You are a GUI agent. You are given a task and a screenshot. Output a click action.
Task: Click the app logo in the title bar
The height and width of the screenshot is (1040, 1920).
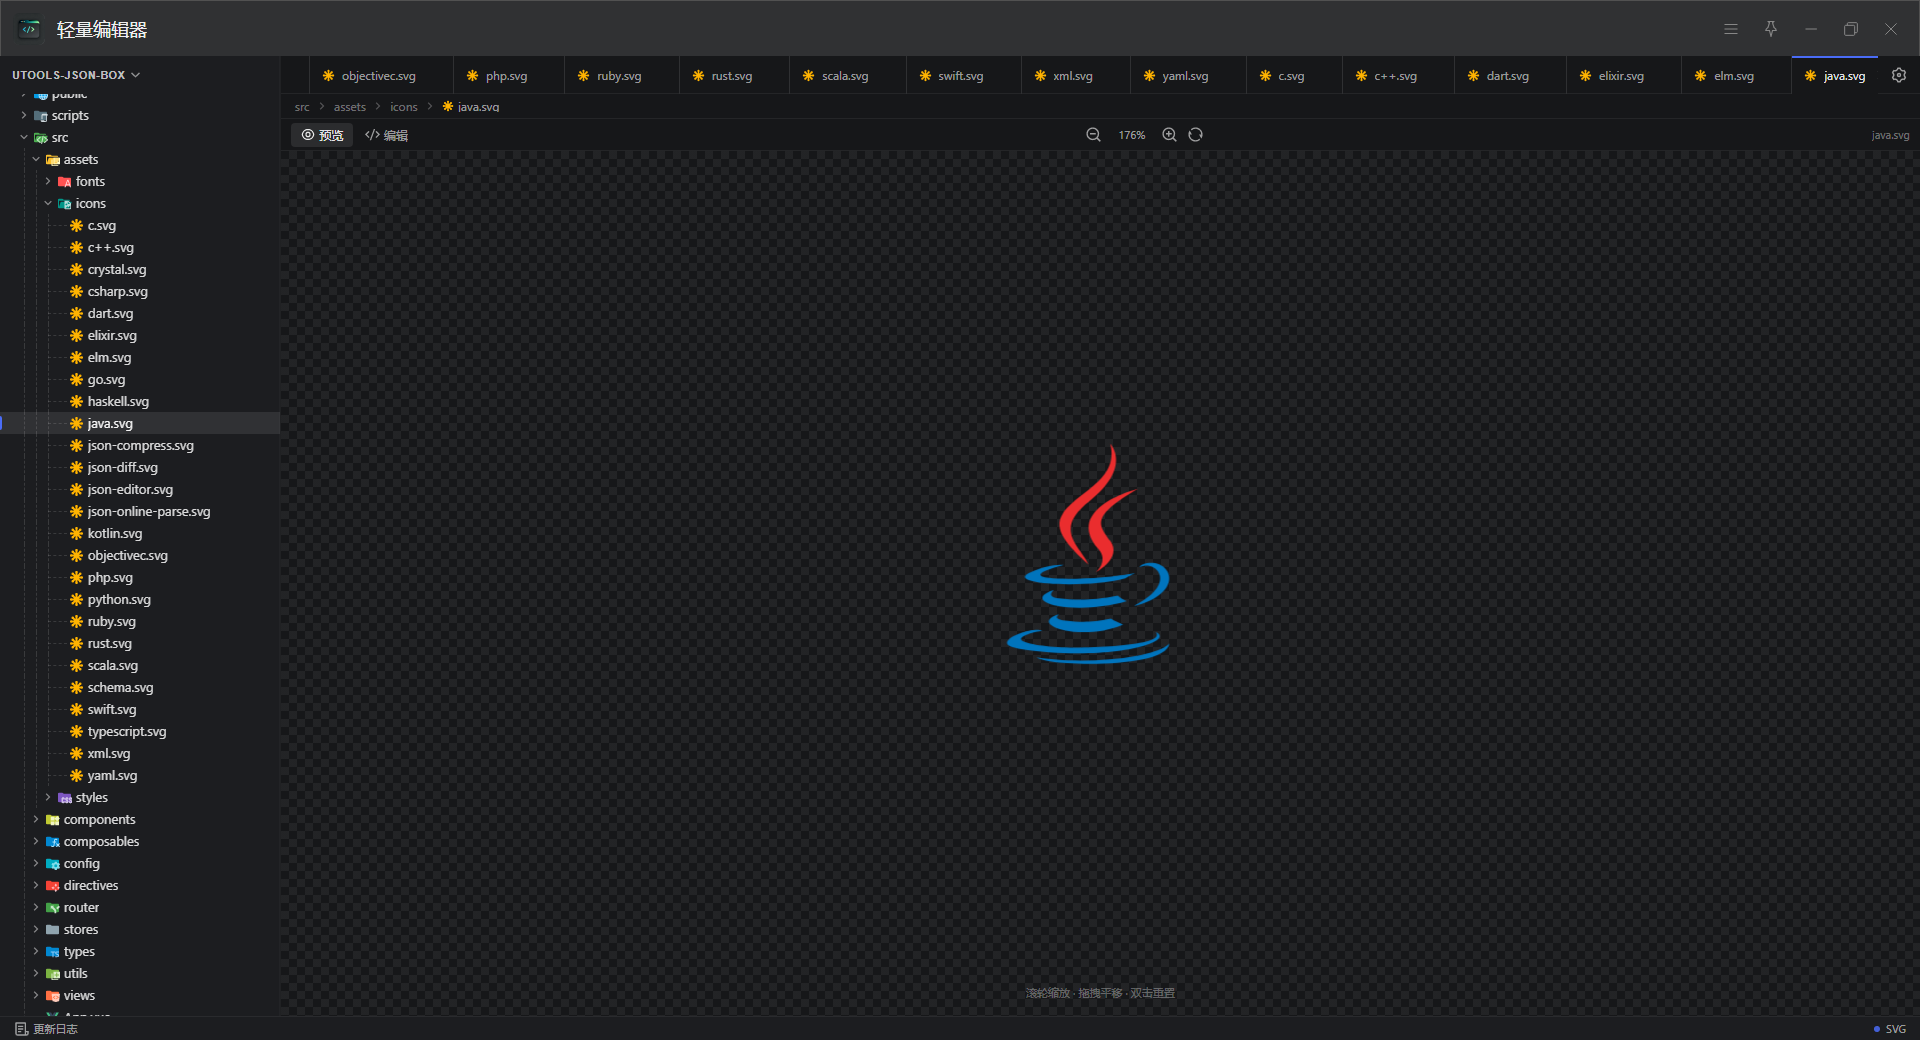coord(30,29)
